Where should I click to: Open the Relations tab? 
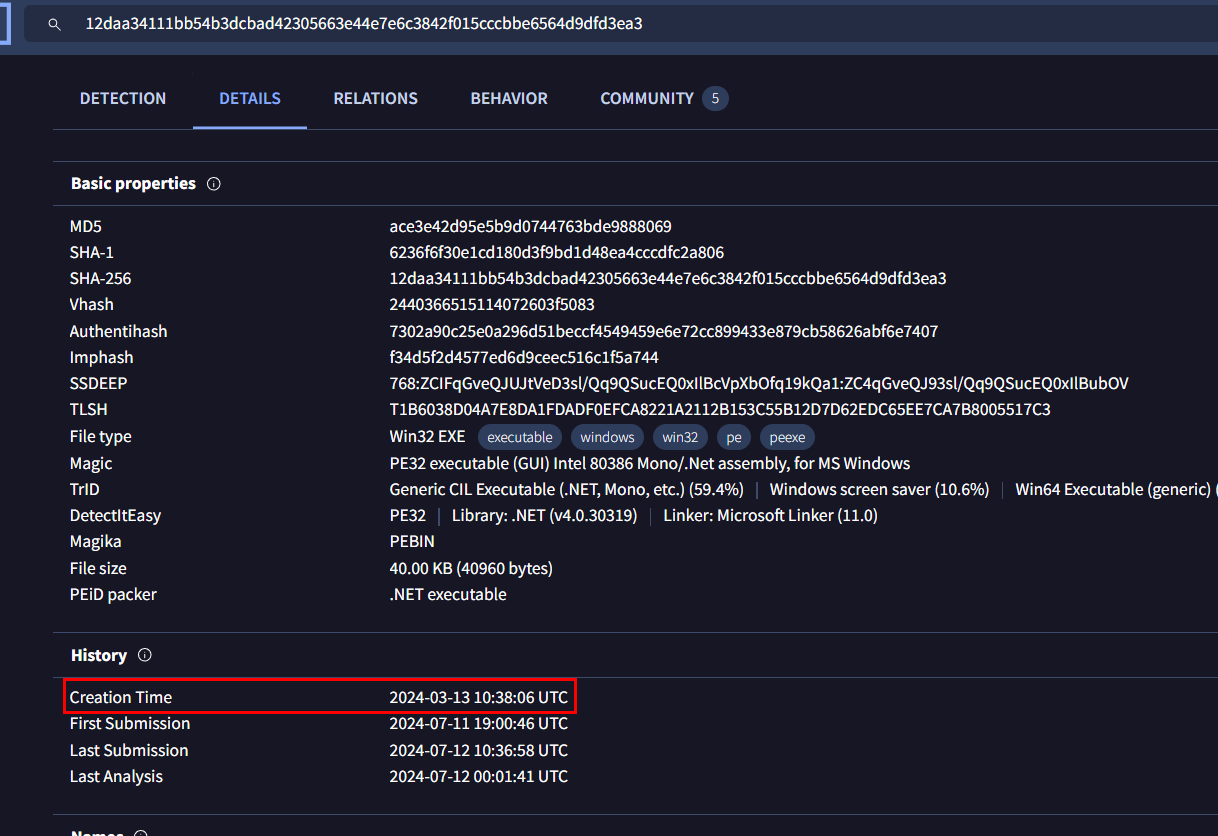point(375,98)
